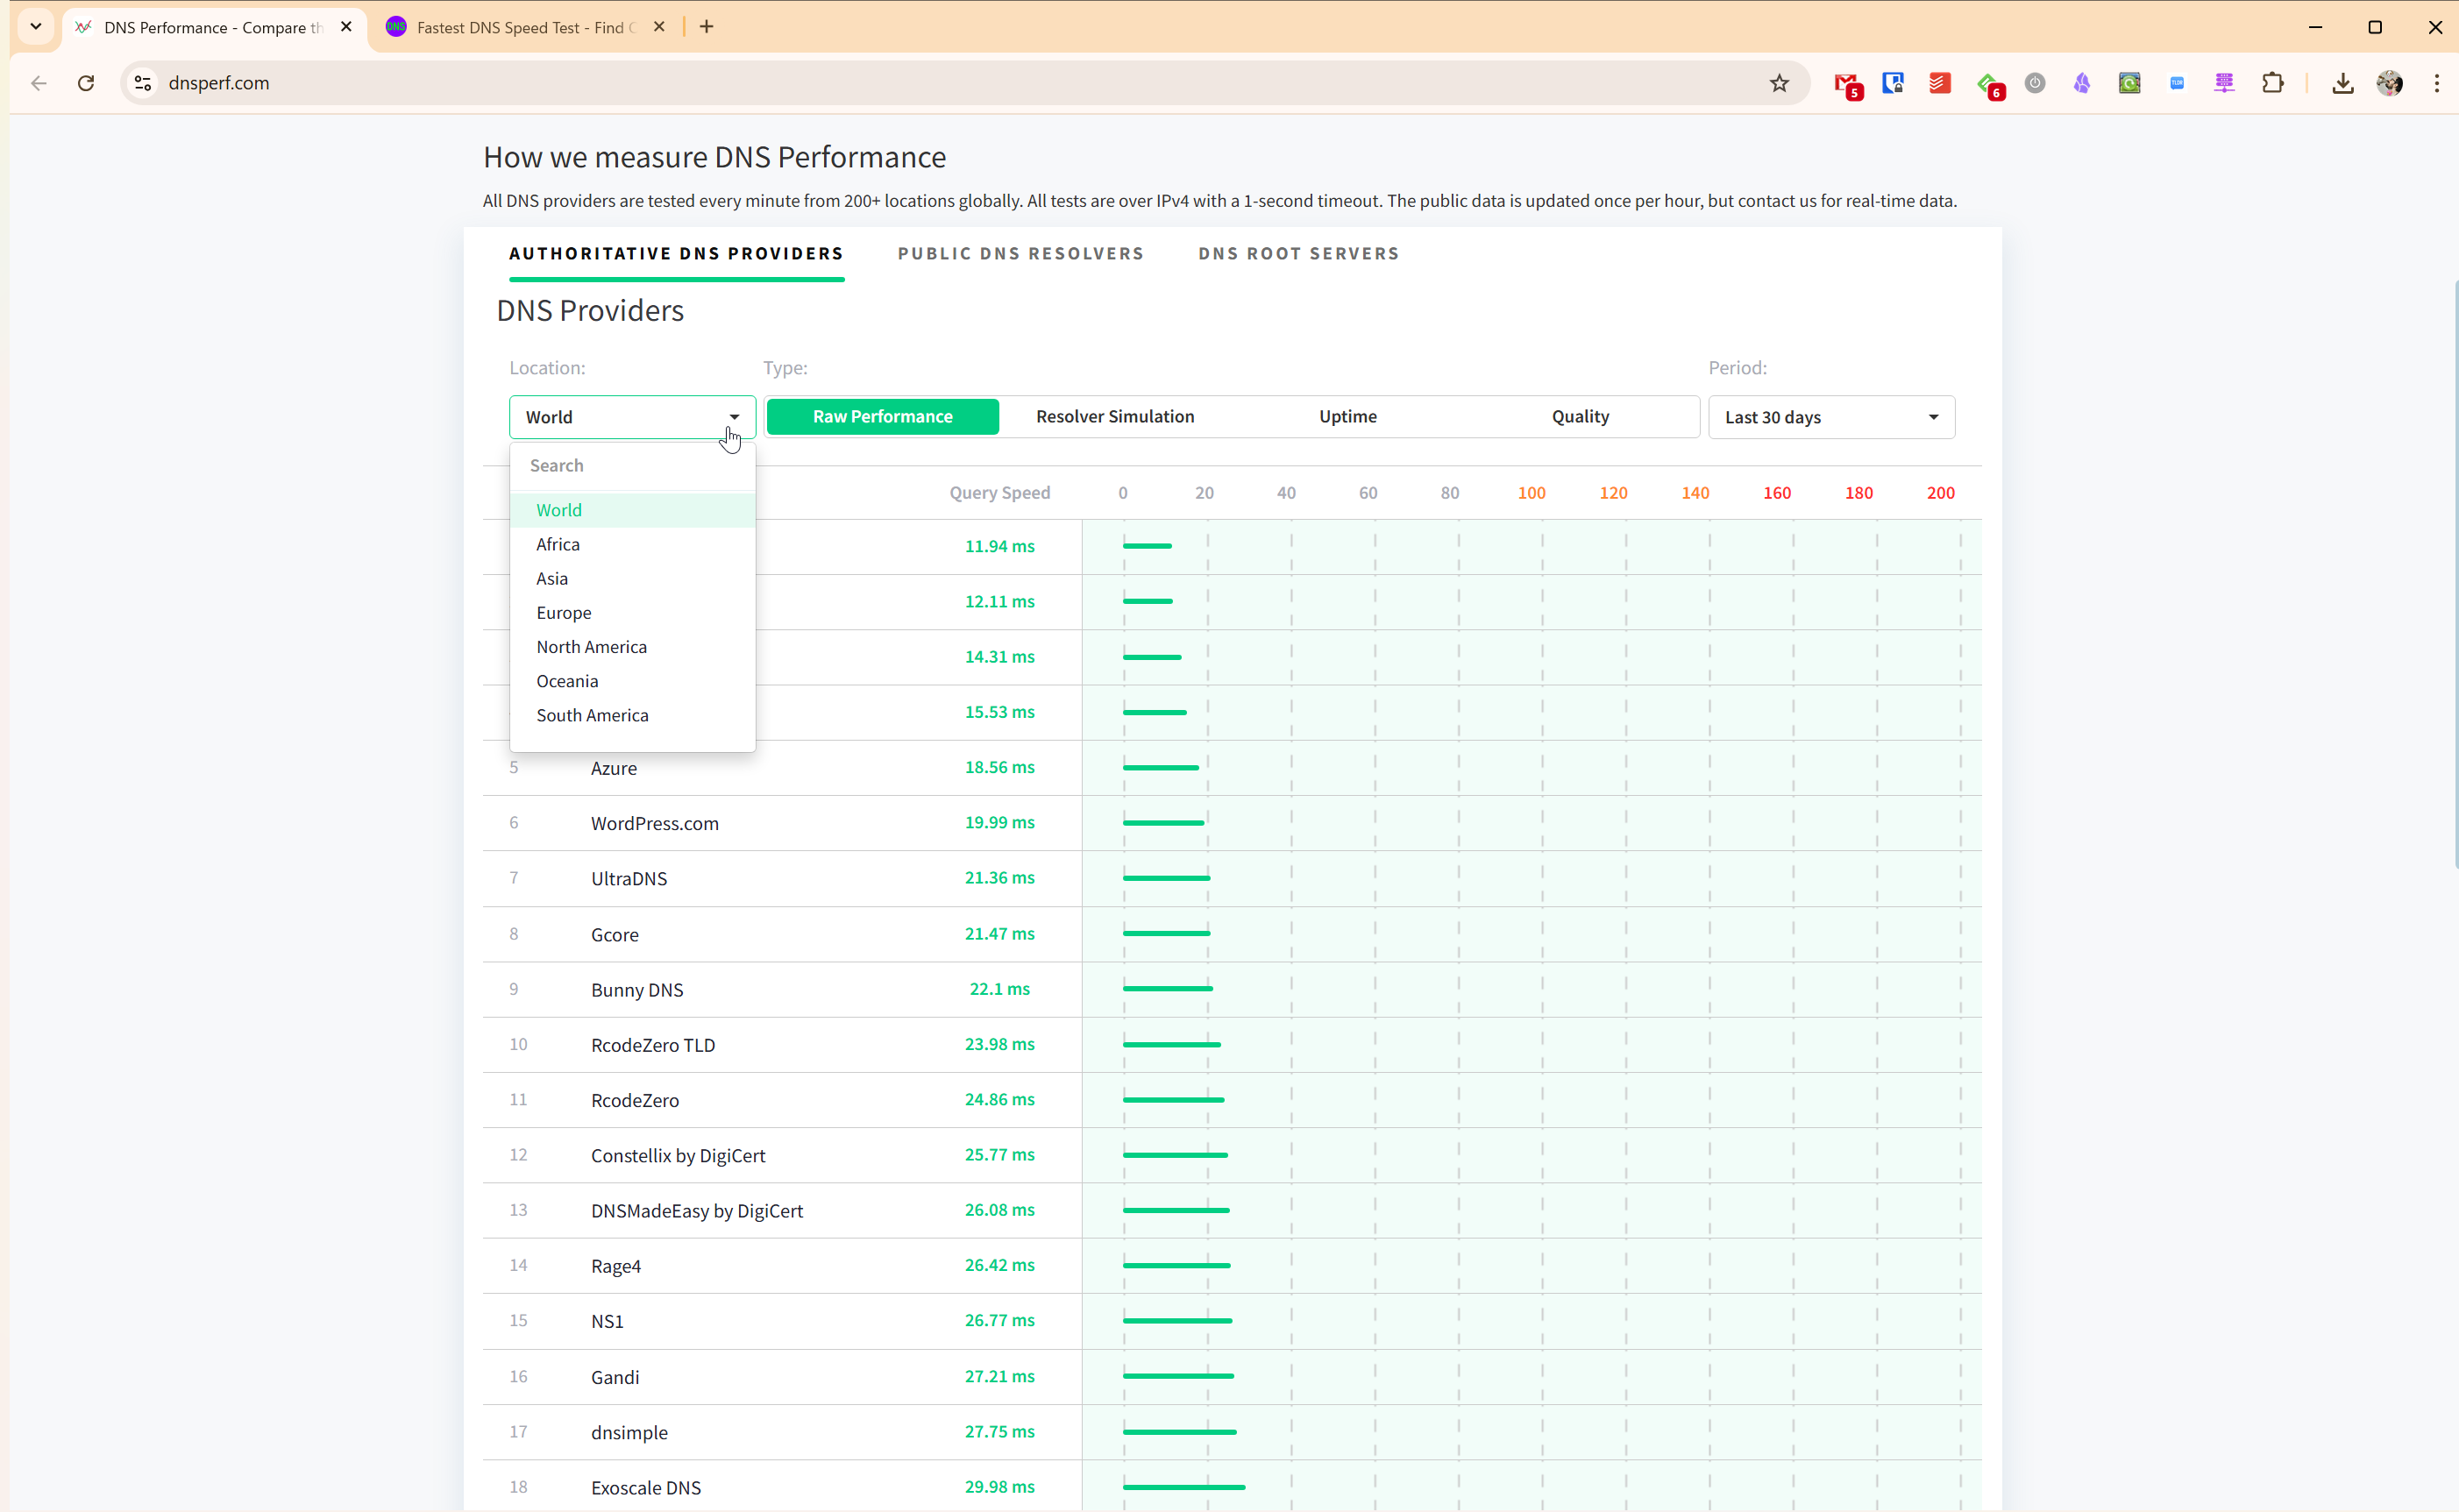Open the Extensions puzzle-piece menu
The width and height of the screenshot is (2459, 1512).
tap(2272, 83)
